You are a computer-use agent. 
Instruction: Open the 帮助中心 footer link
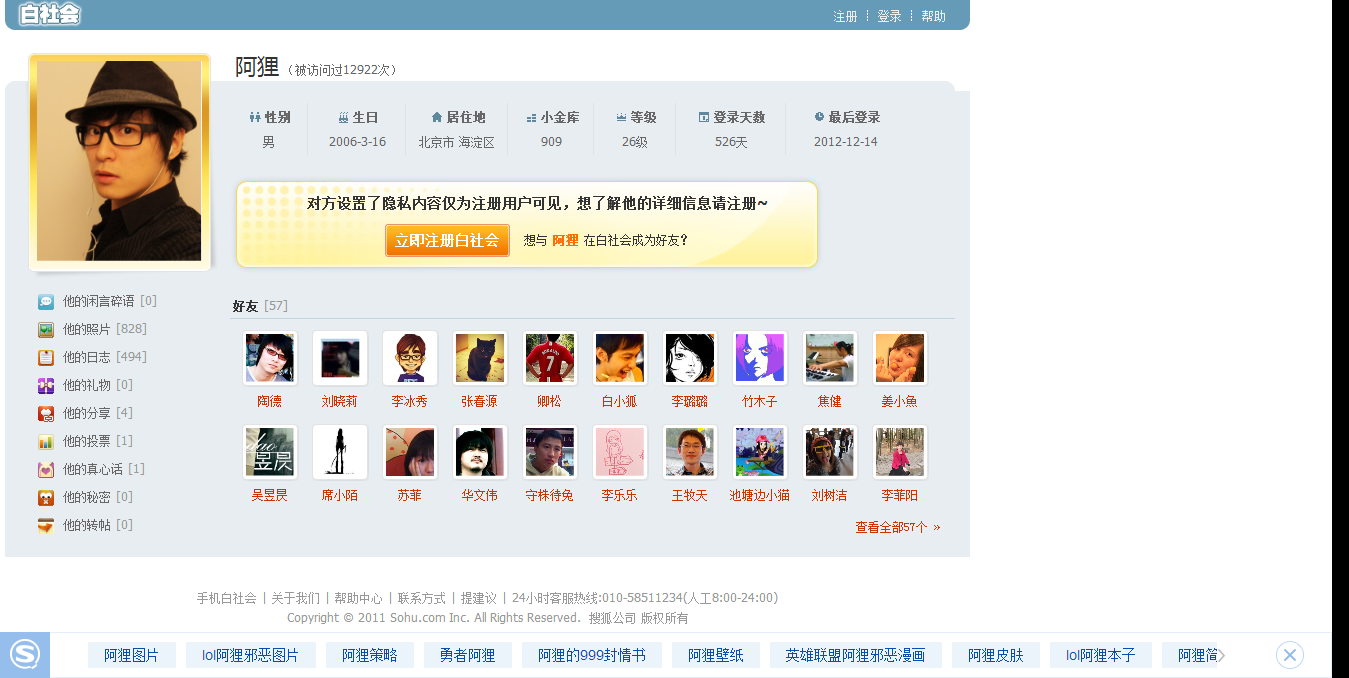[358, 598]
